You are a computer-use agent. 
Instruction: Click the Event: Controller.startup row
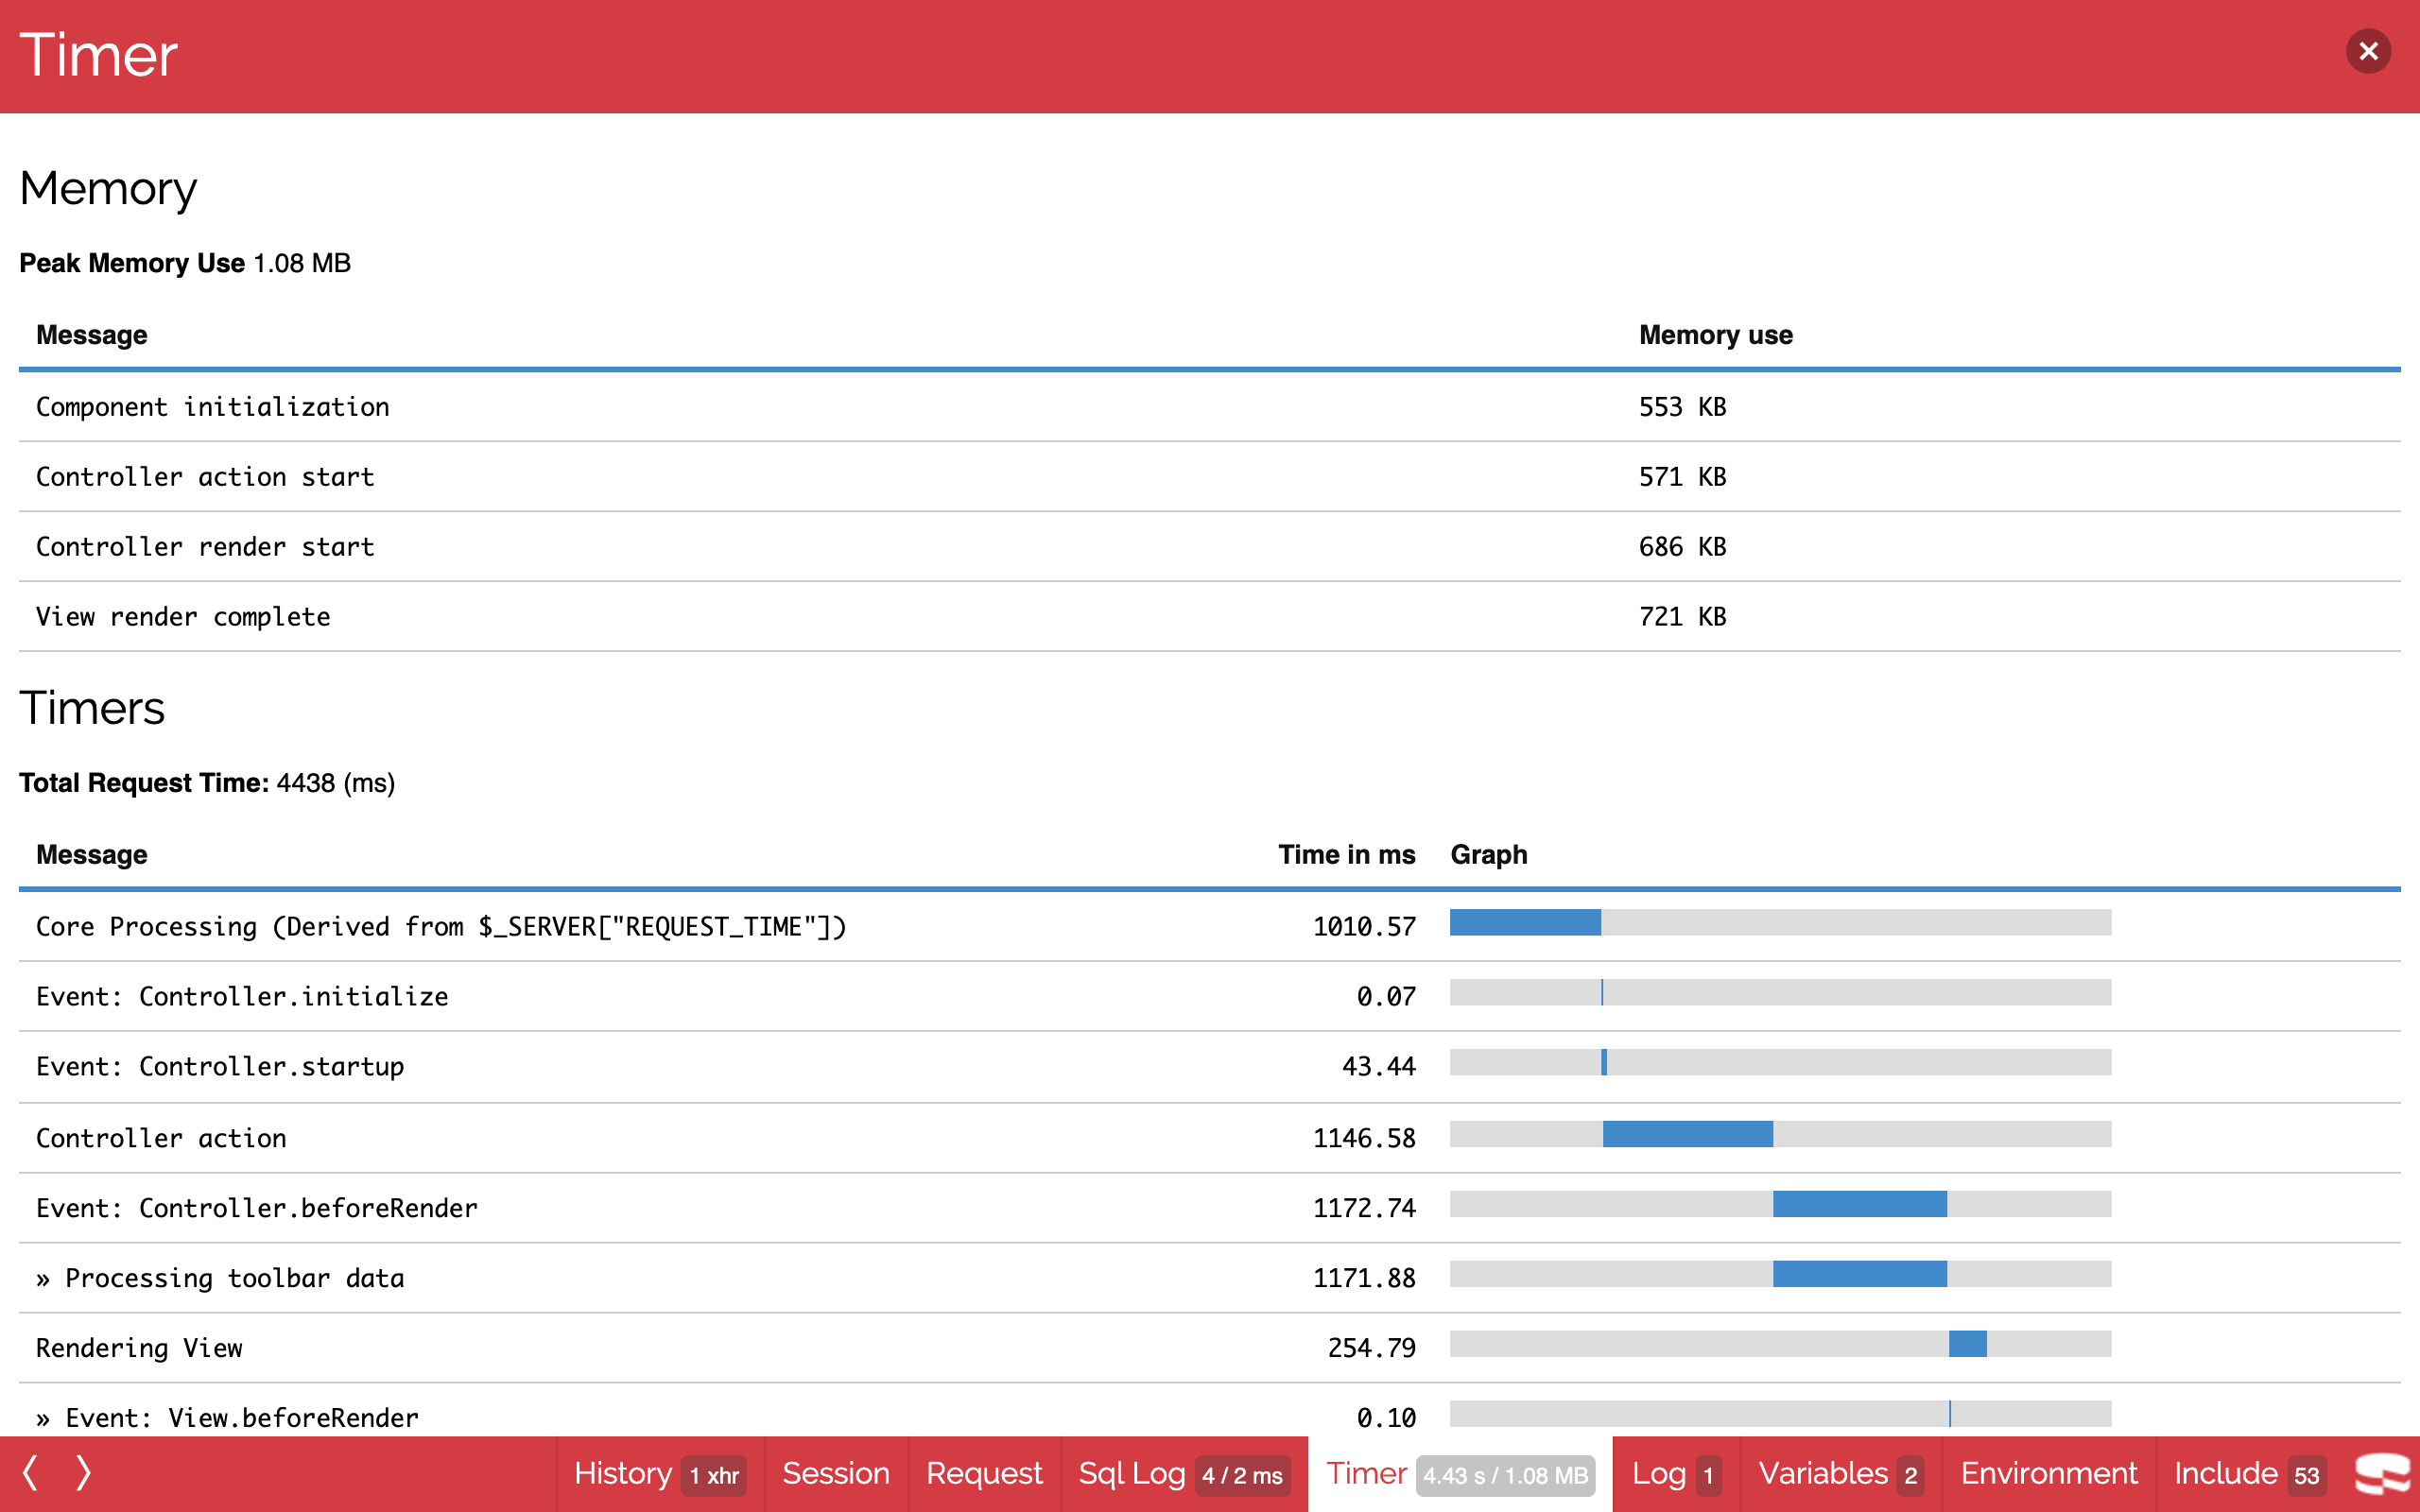tap(1210, 1067)
